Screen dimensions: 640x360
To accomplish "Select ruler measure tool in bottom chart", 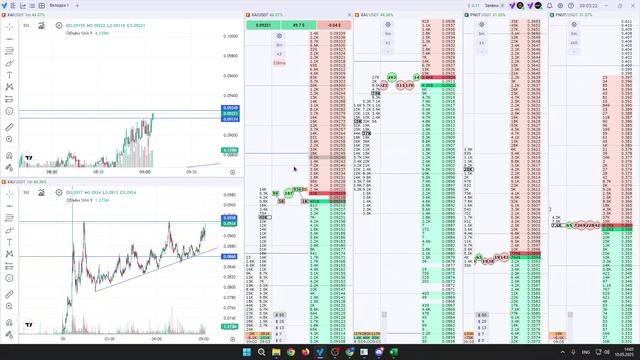I will point(9,294).
